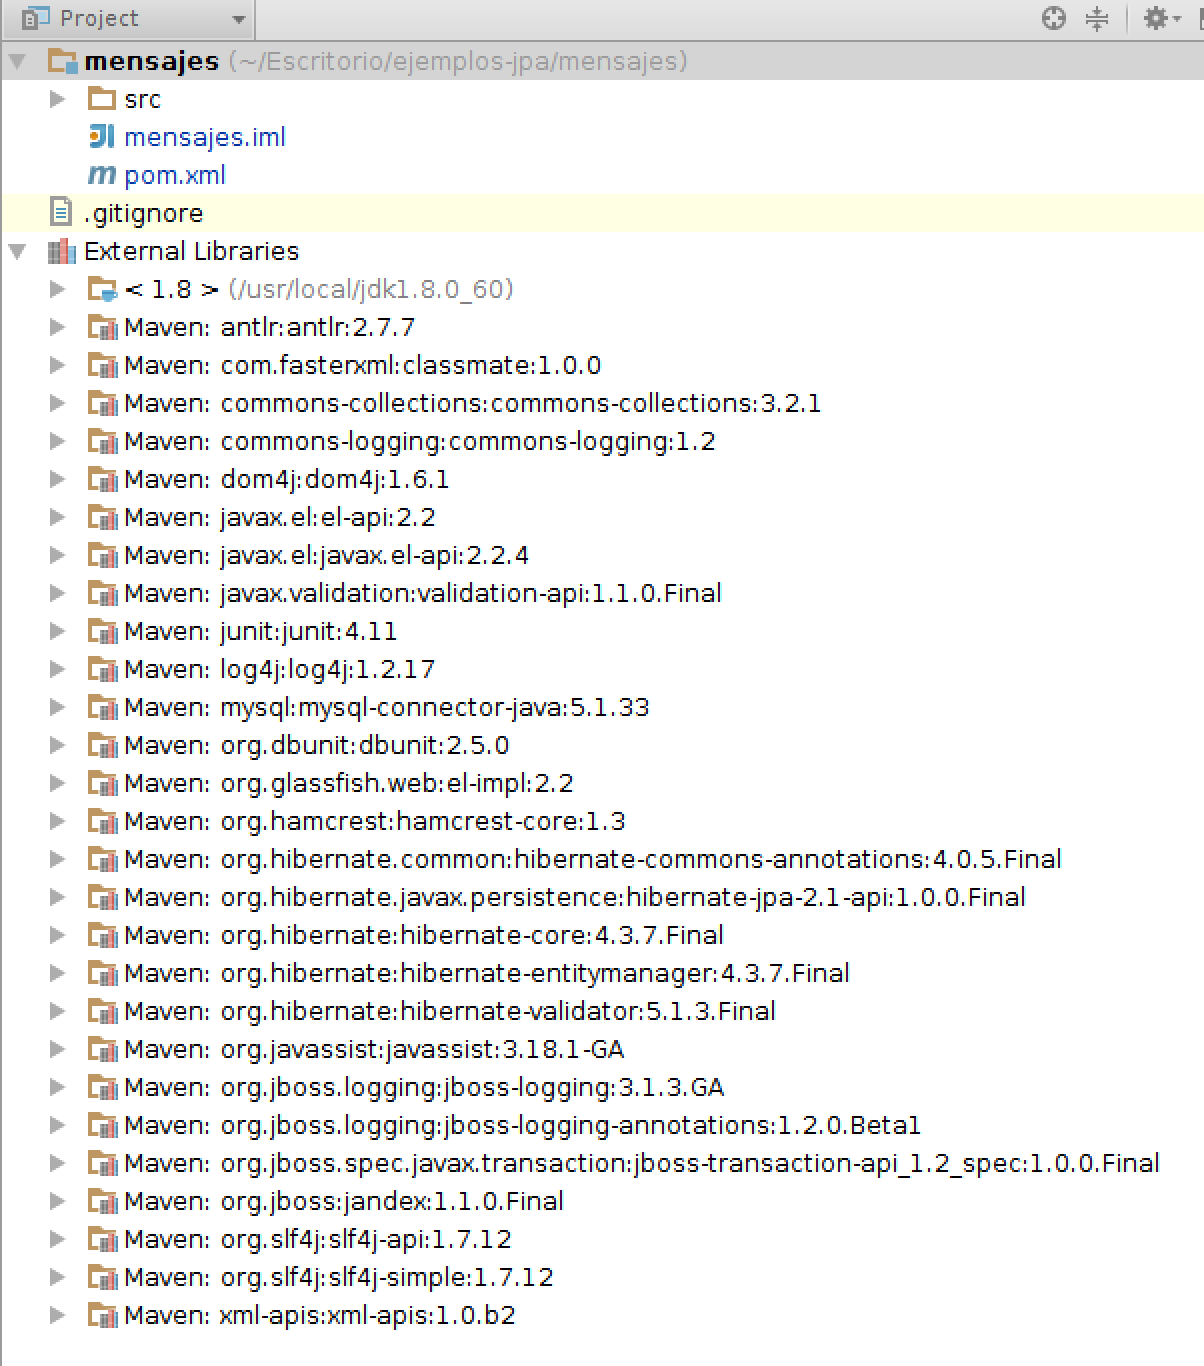The image size is (1204, 1366).
Task: Click the commons-logging:1.2 library icon
Action: (x=102, y=441)
